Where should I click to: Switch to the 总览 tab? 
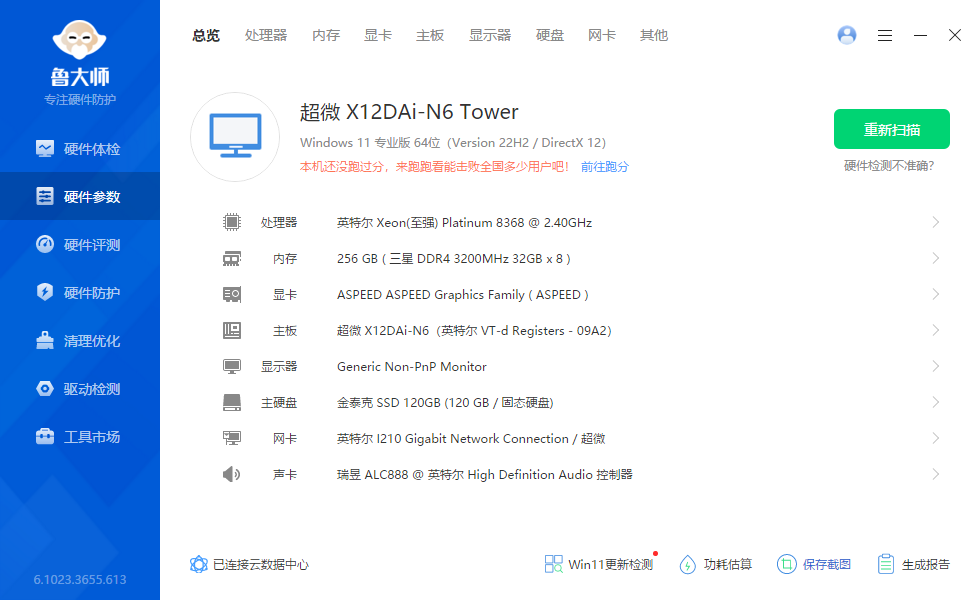pyautogui.click(x=206, y=36)
